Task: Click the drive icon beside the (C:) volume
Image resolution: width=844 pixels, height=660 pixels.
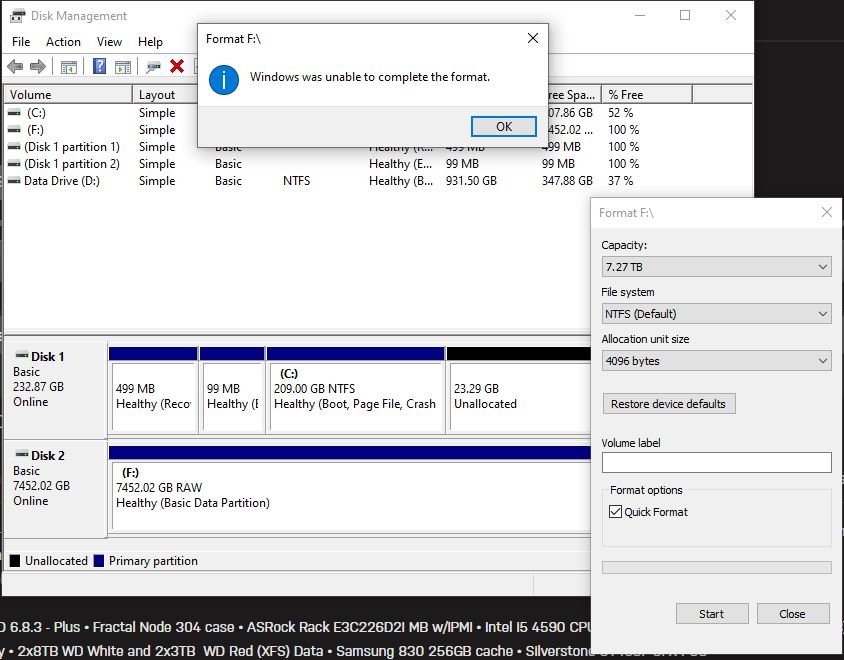Action: (x=15, y=113)
